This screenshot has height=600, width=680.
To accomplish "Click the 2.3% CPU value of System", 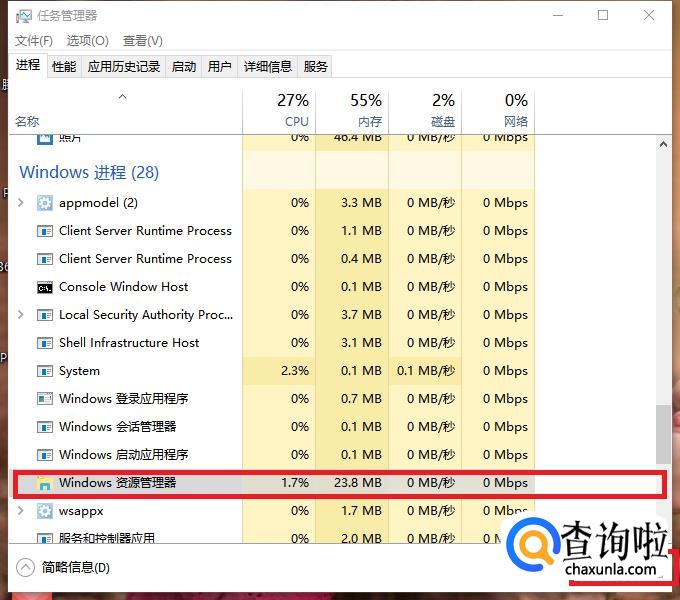I will click(295, 371).
